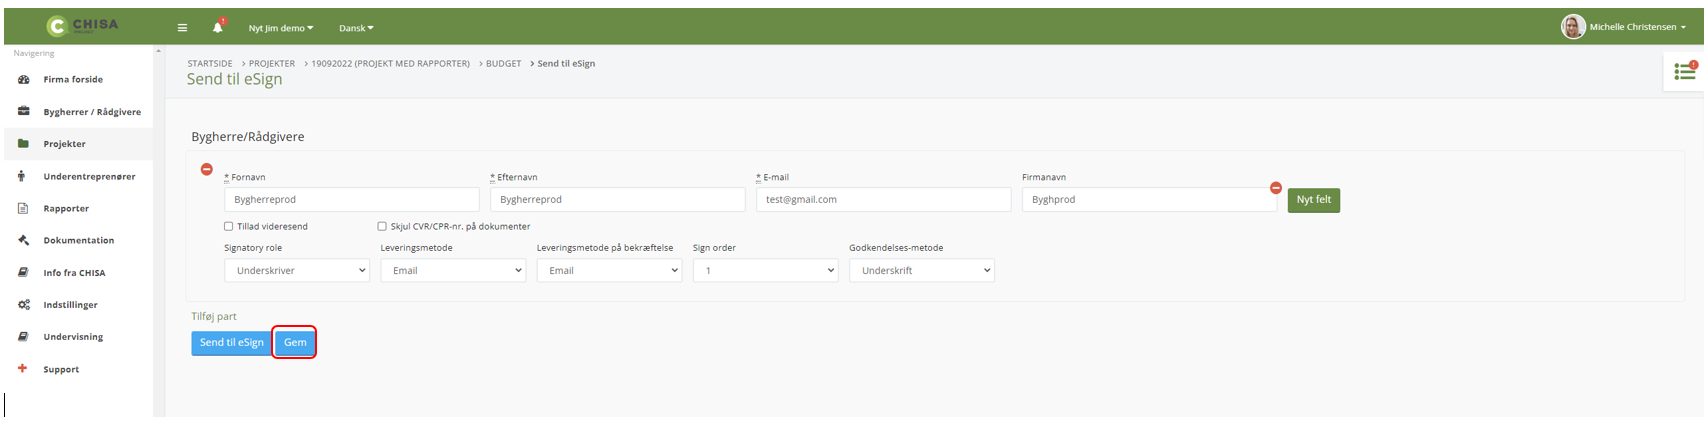Expand the Godkendelses-metode dropdown
Viewport: 1705px width, 422px height.
tap(921, 271)
